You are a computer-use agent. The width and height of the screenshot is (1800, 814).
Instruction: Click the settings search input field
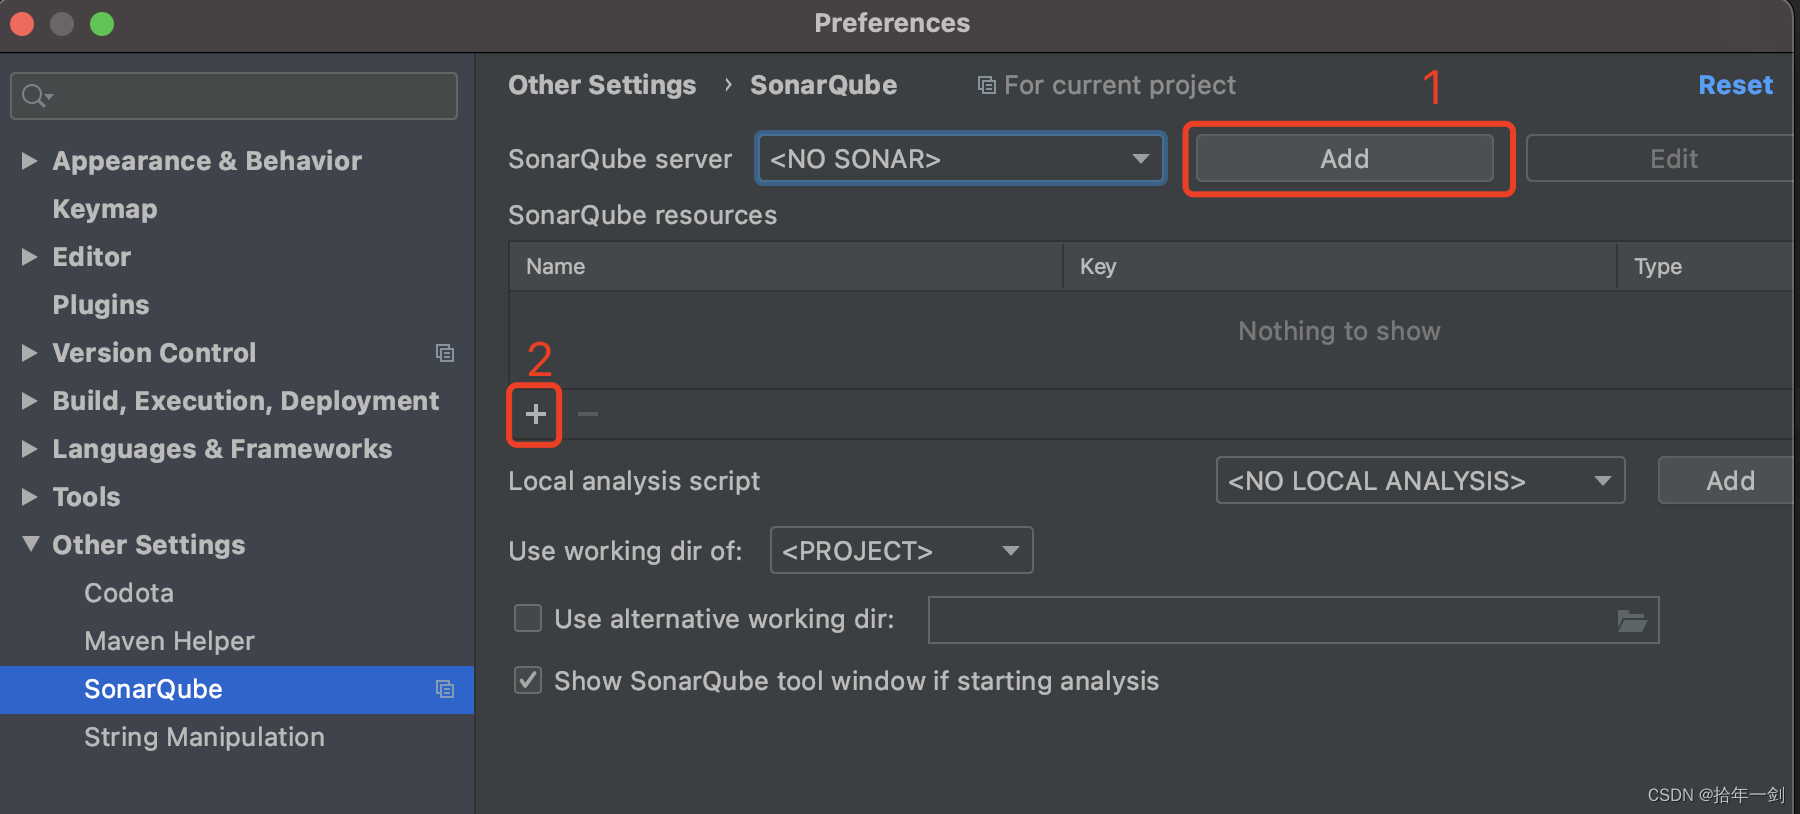(x=234, y=96)
